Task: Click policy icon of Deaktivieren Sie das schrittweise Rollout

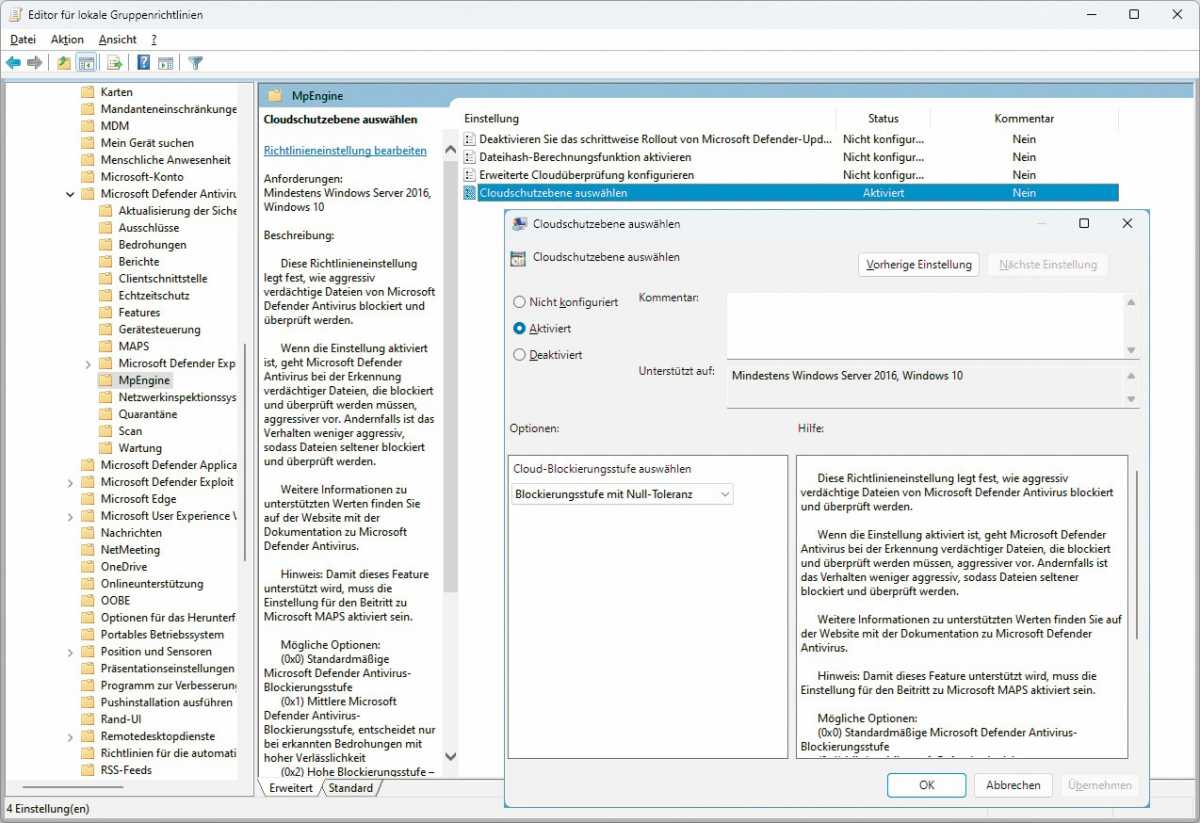Action: 470,139
